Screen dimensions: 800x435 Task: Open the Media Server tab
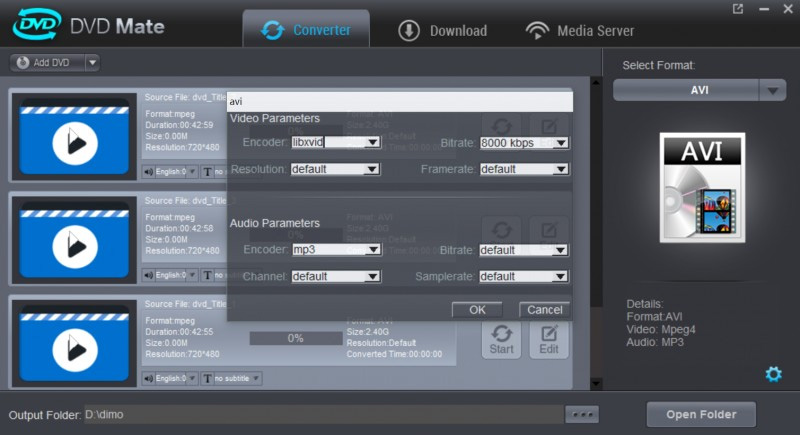click(x=580, y=30)
